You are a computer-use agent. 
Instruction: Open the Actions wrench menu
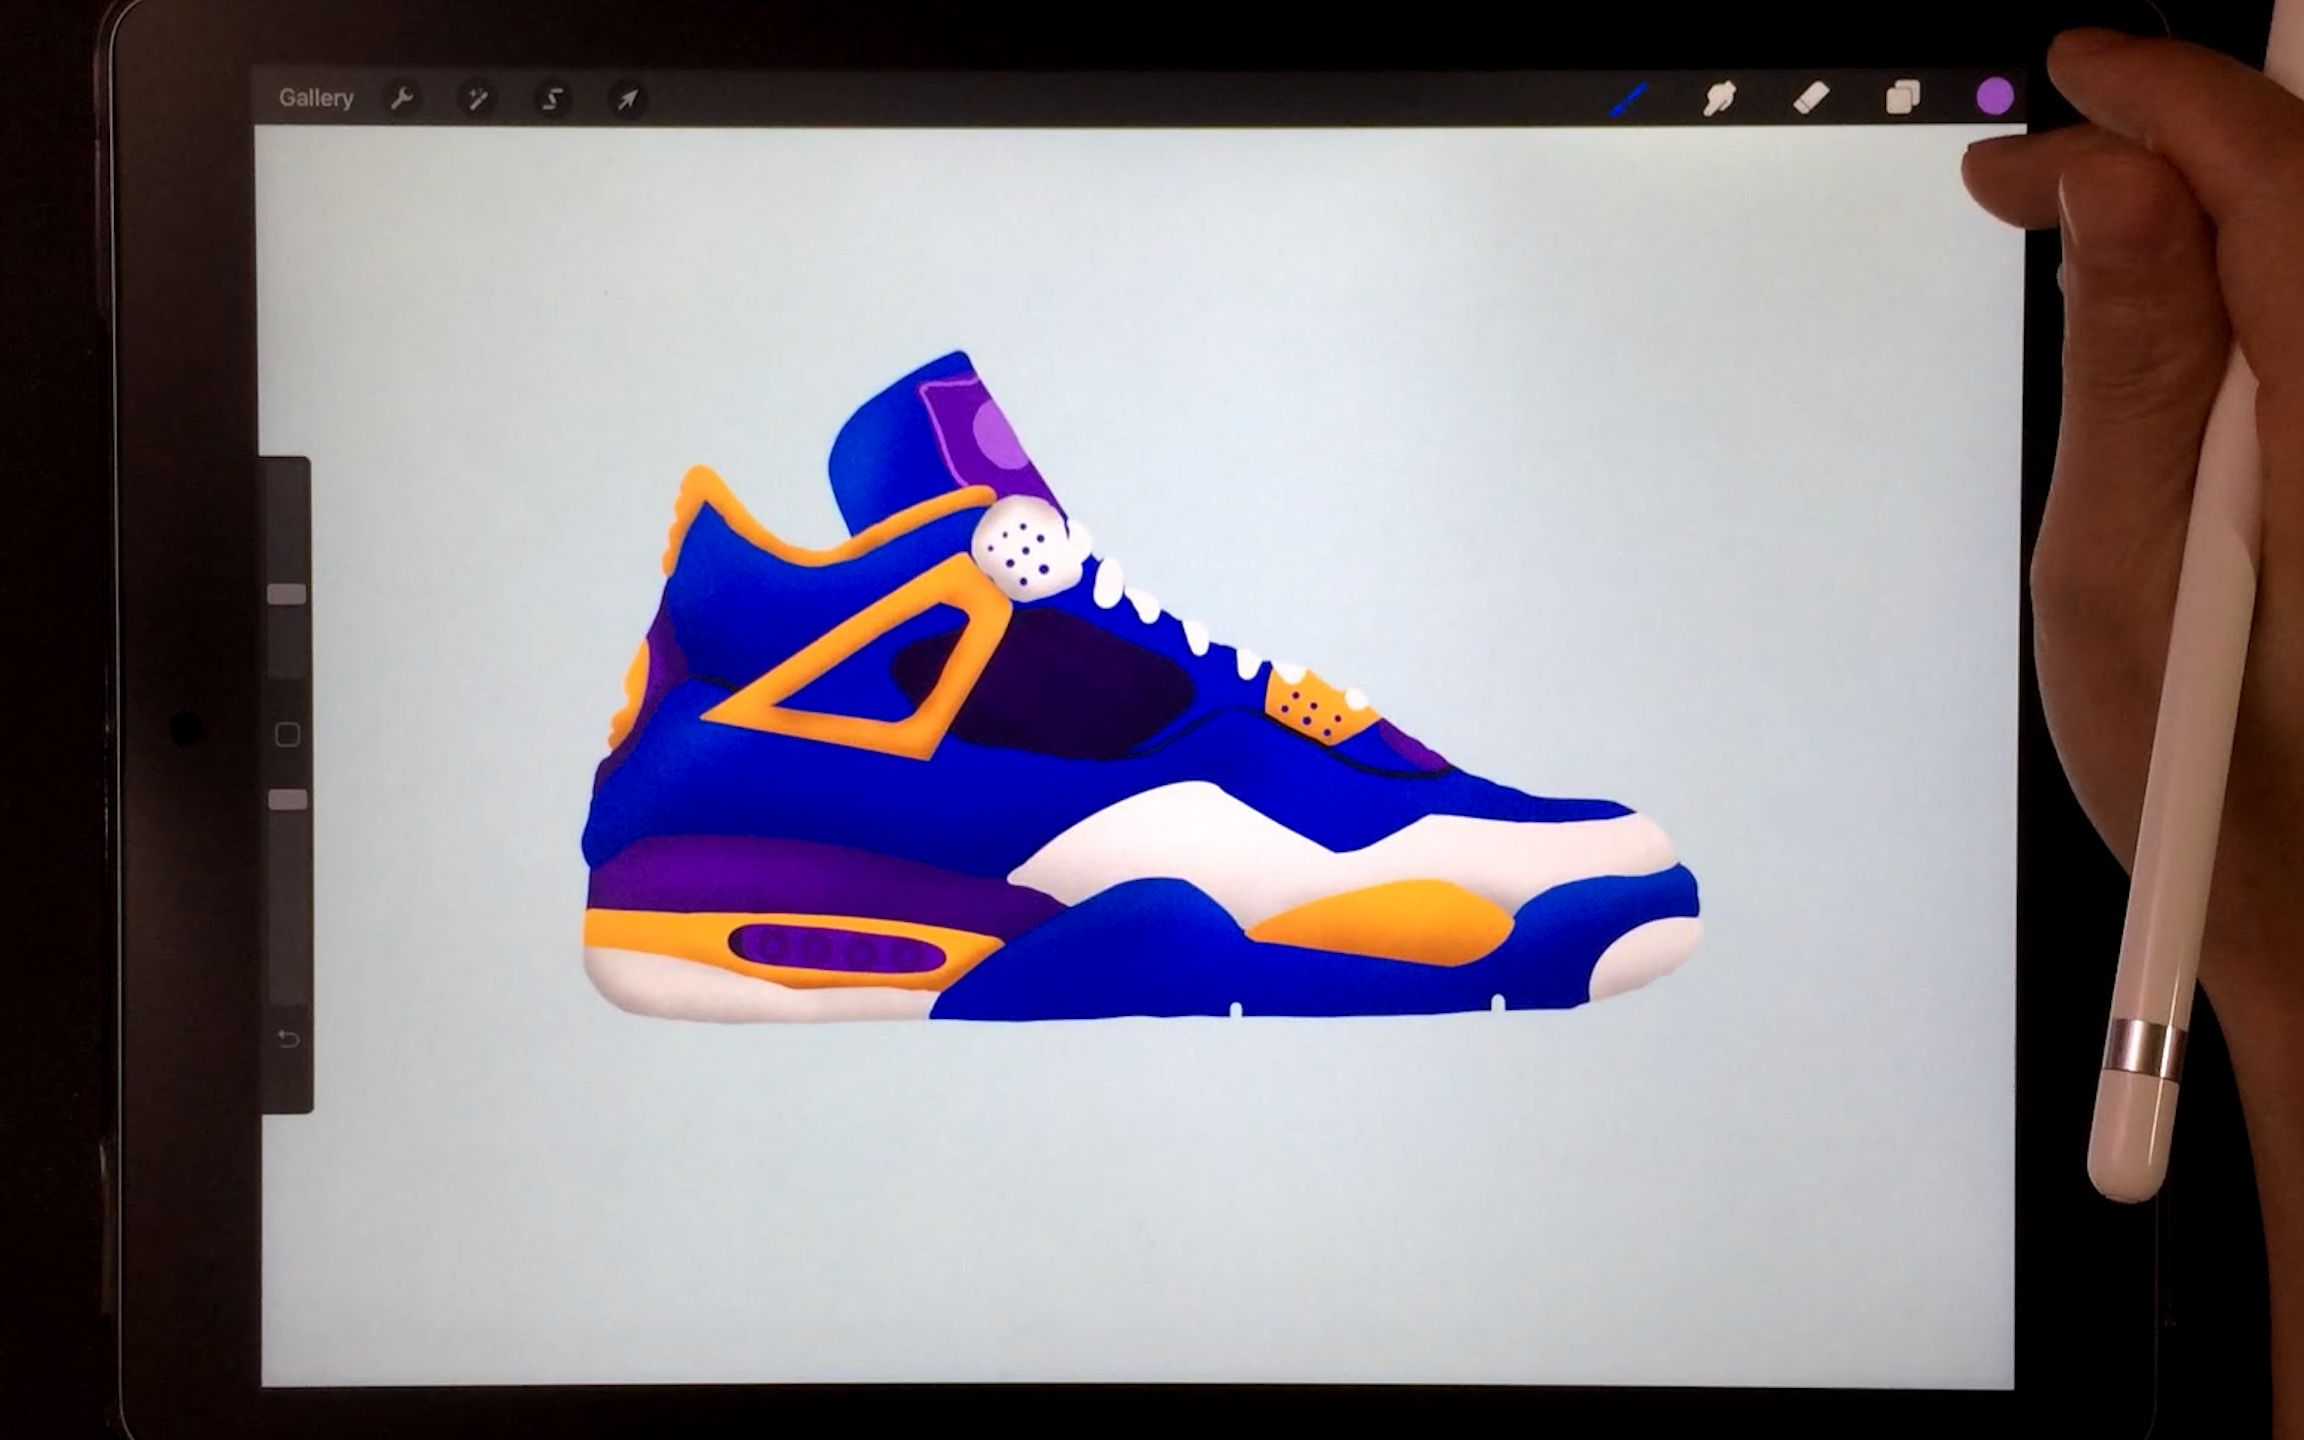[402, 99]
